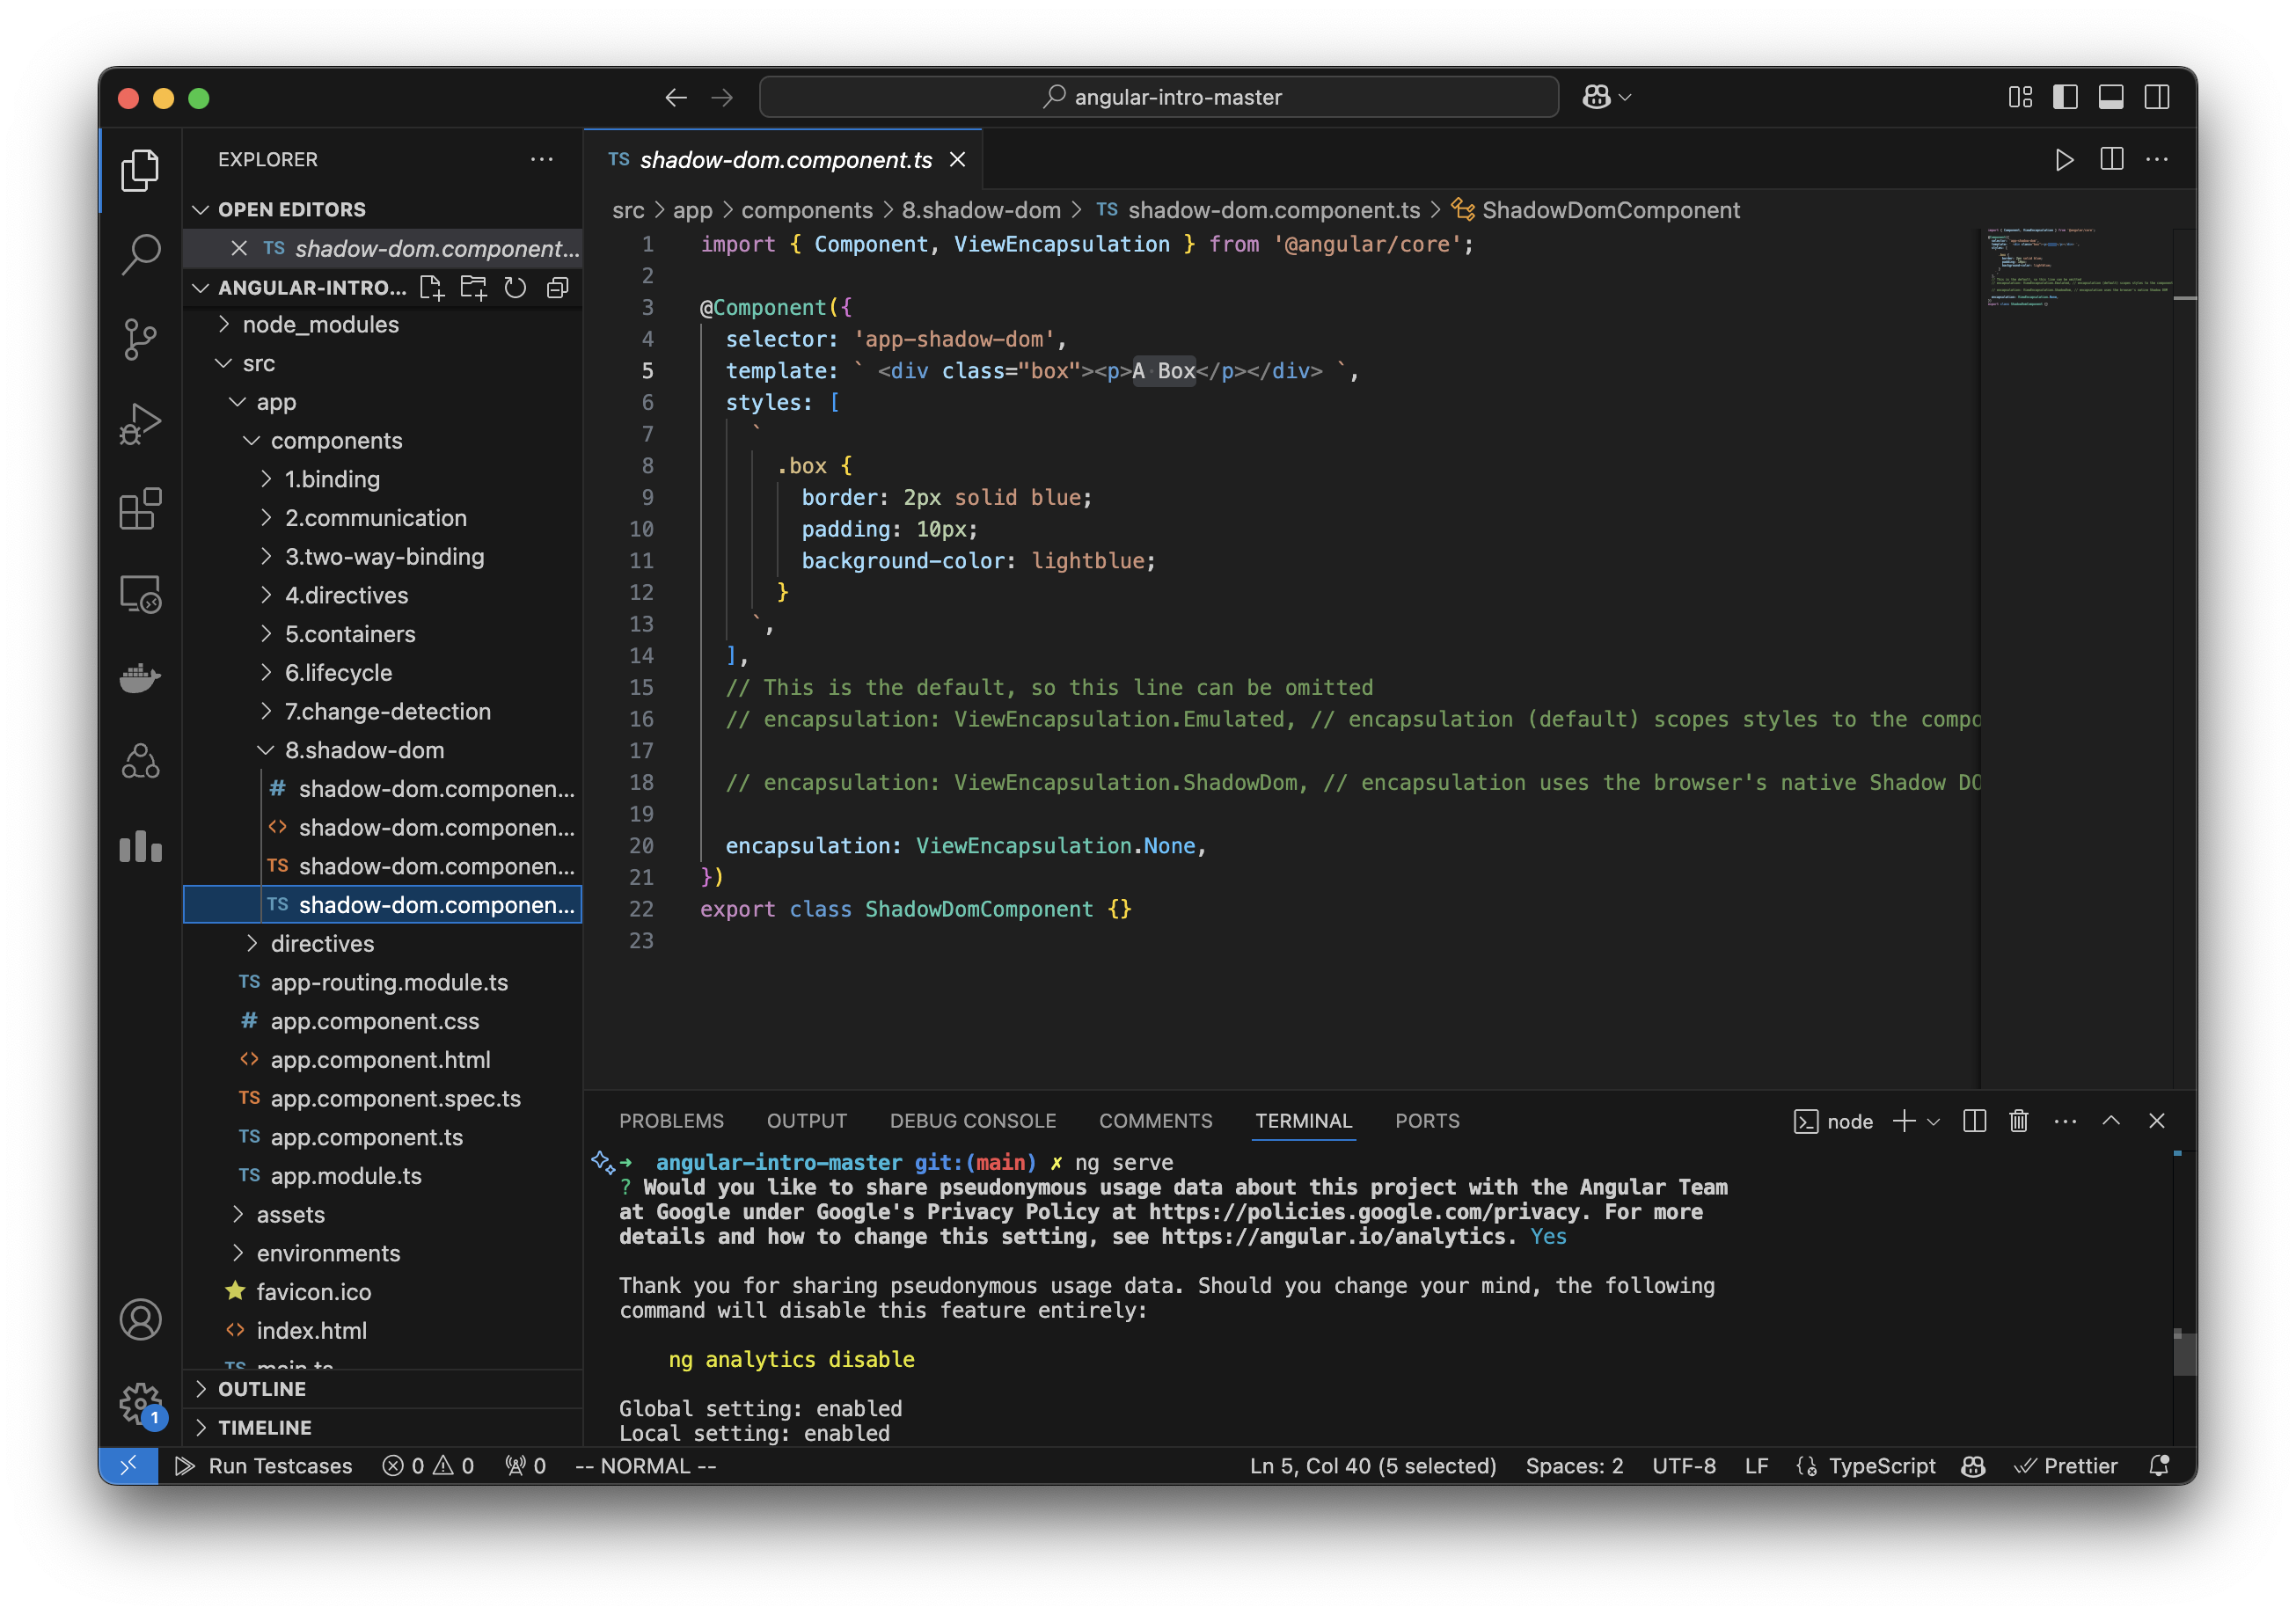Screen dimensions: 2296x1615
Task: Switch to the COMMENTS tab
Action: click(x=1155, y=1121)
